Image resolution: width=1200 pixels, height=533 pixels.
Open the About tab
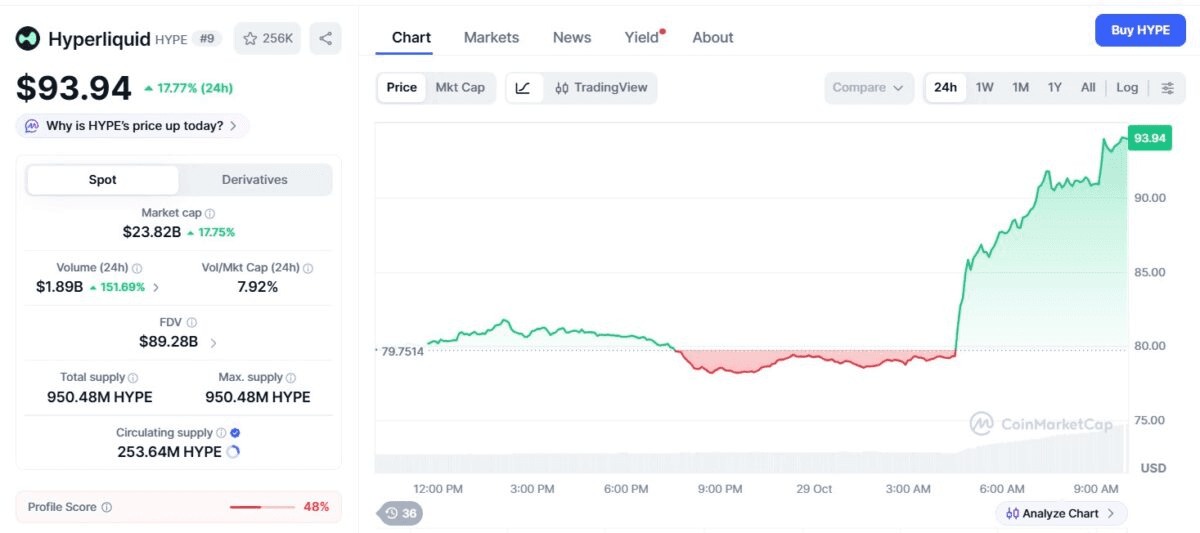[713, 38]
